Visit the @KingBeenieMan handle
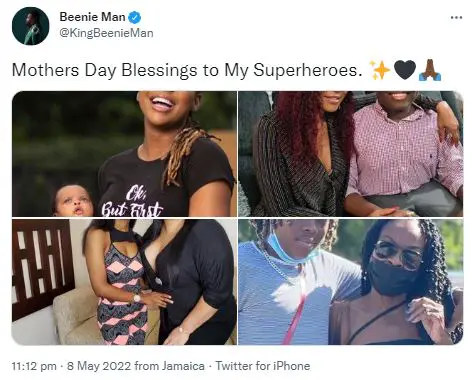 click(x=106, y=33)
